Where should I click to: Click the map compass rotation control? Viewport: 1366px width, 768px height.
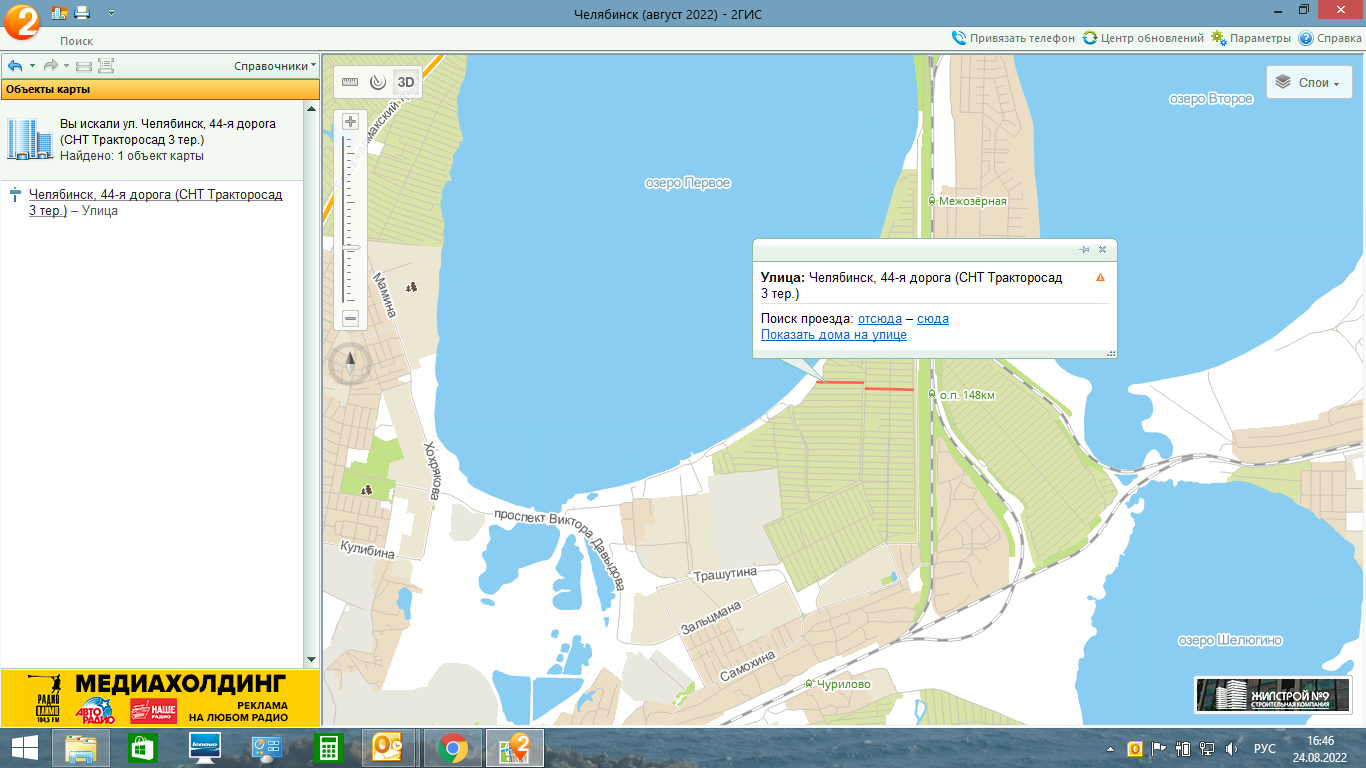tap(350, 365)
